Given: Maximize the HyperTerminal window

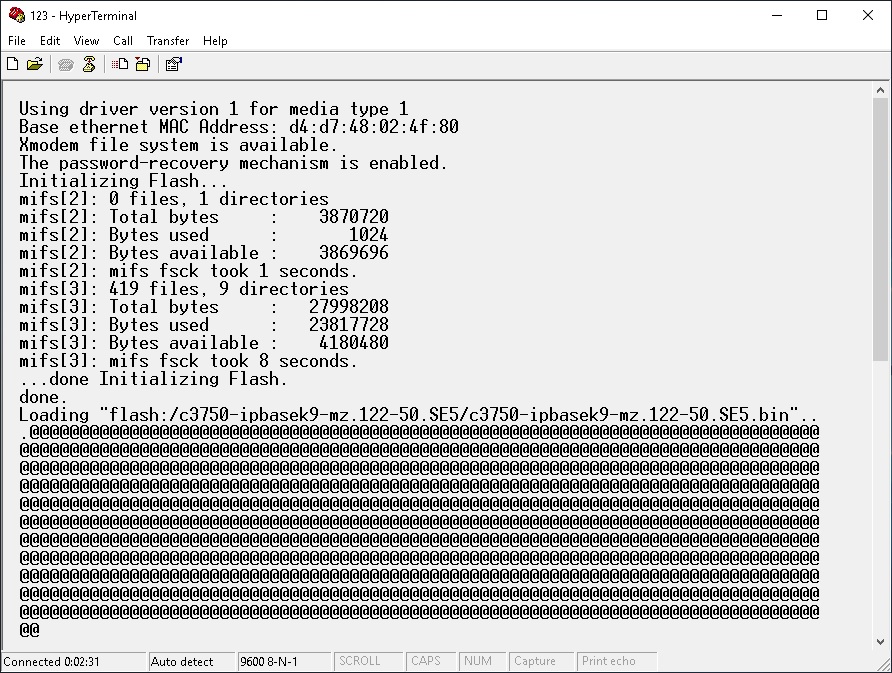Looking at the screenshot, I should pyautogui.click(x=822, y=15).
